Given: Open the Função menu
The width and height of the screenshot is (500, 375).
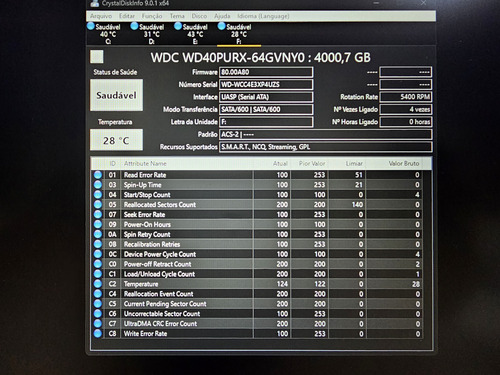Looking at the screenshot, I should [x=152, y=16].
